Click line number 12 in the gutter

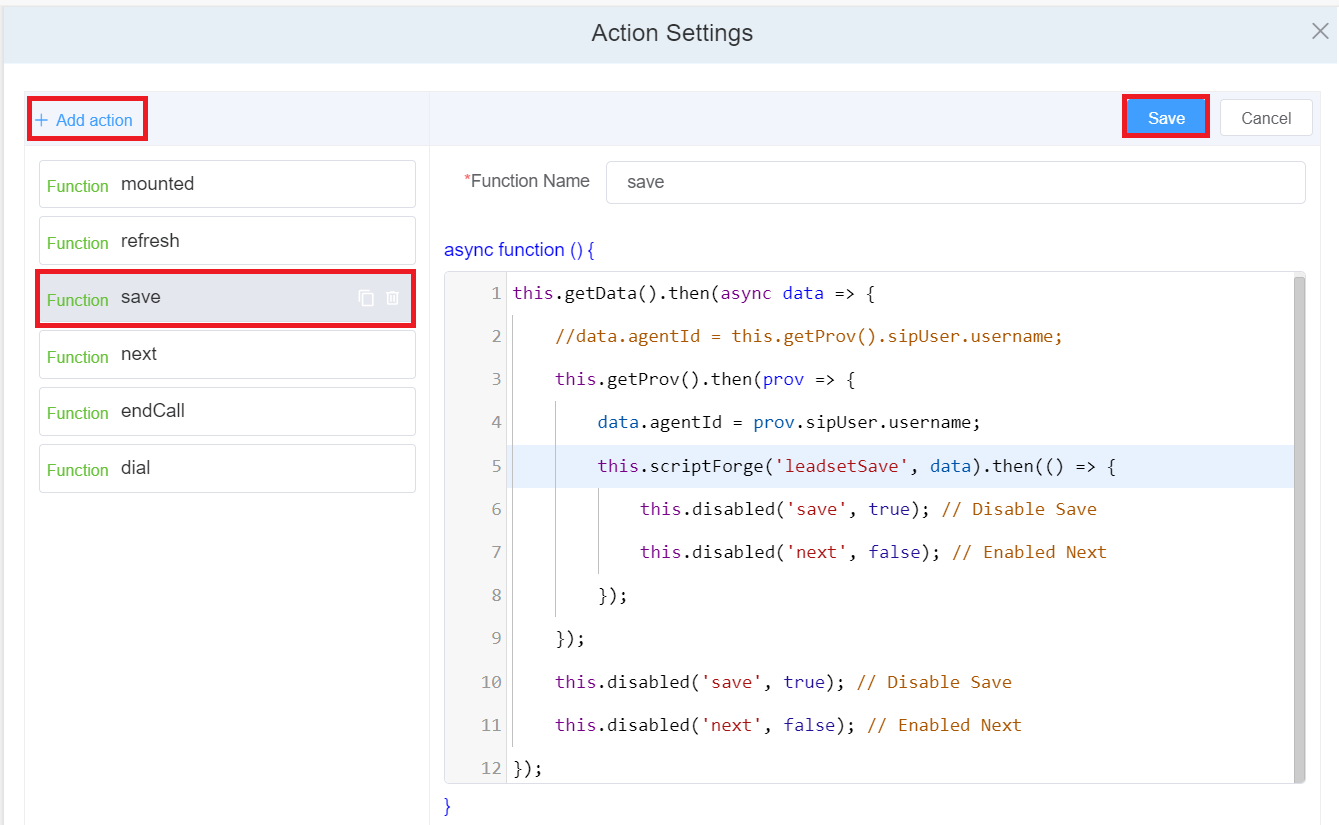[x=490, y=768]
